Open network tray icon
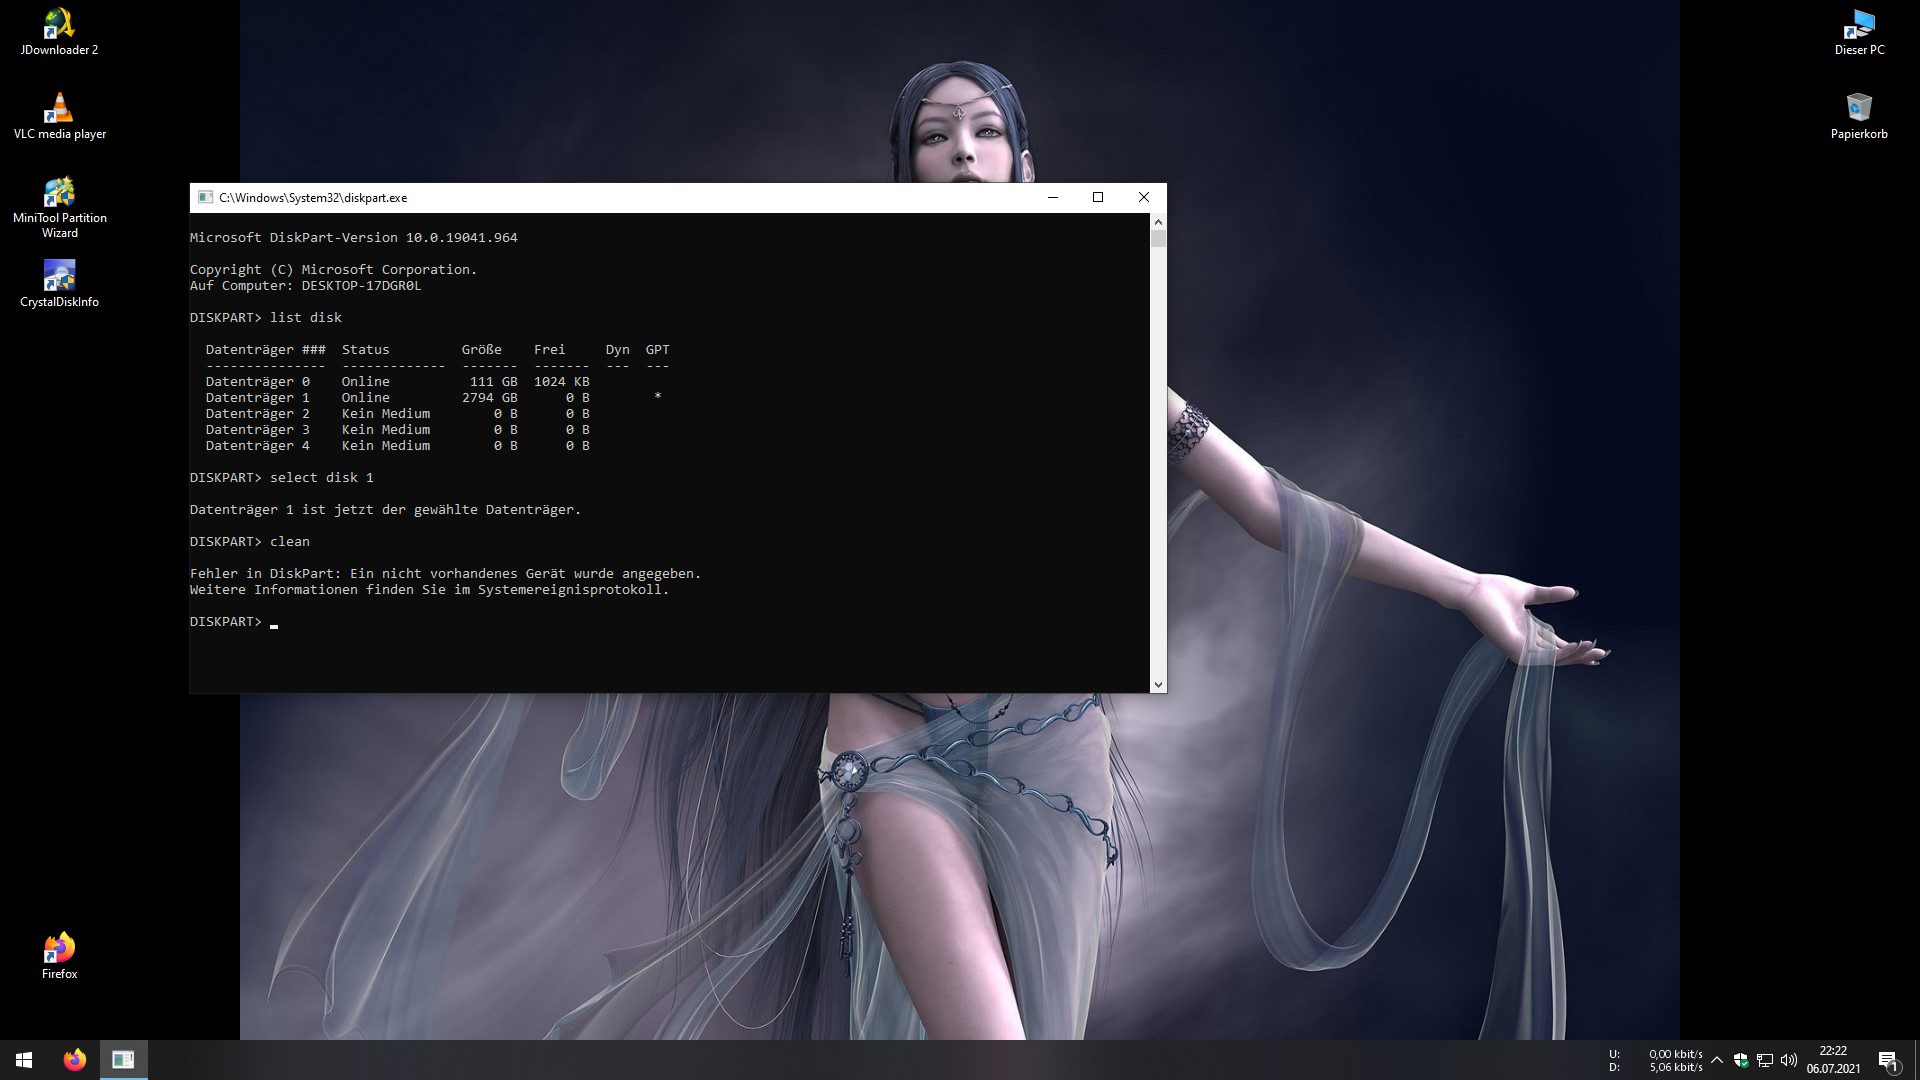 click(x=1765, y=1060)
